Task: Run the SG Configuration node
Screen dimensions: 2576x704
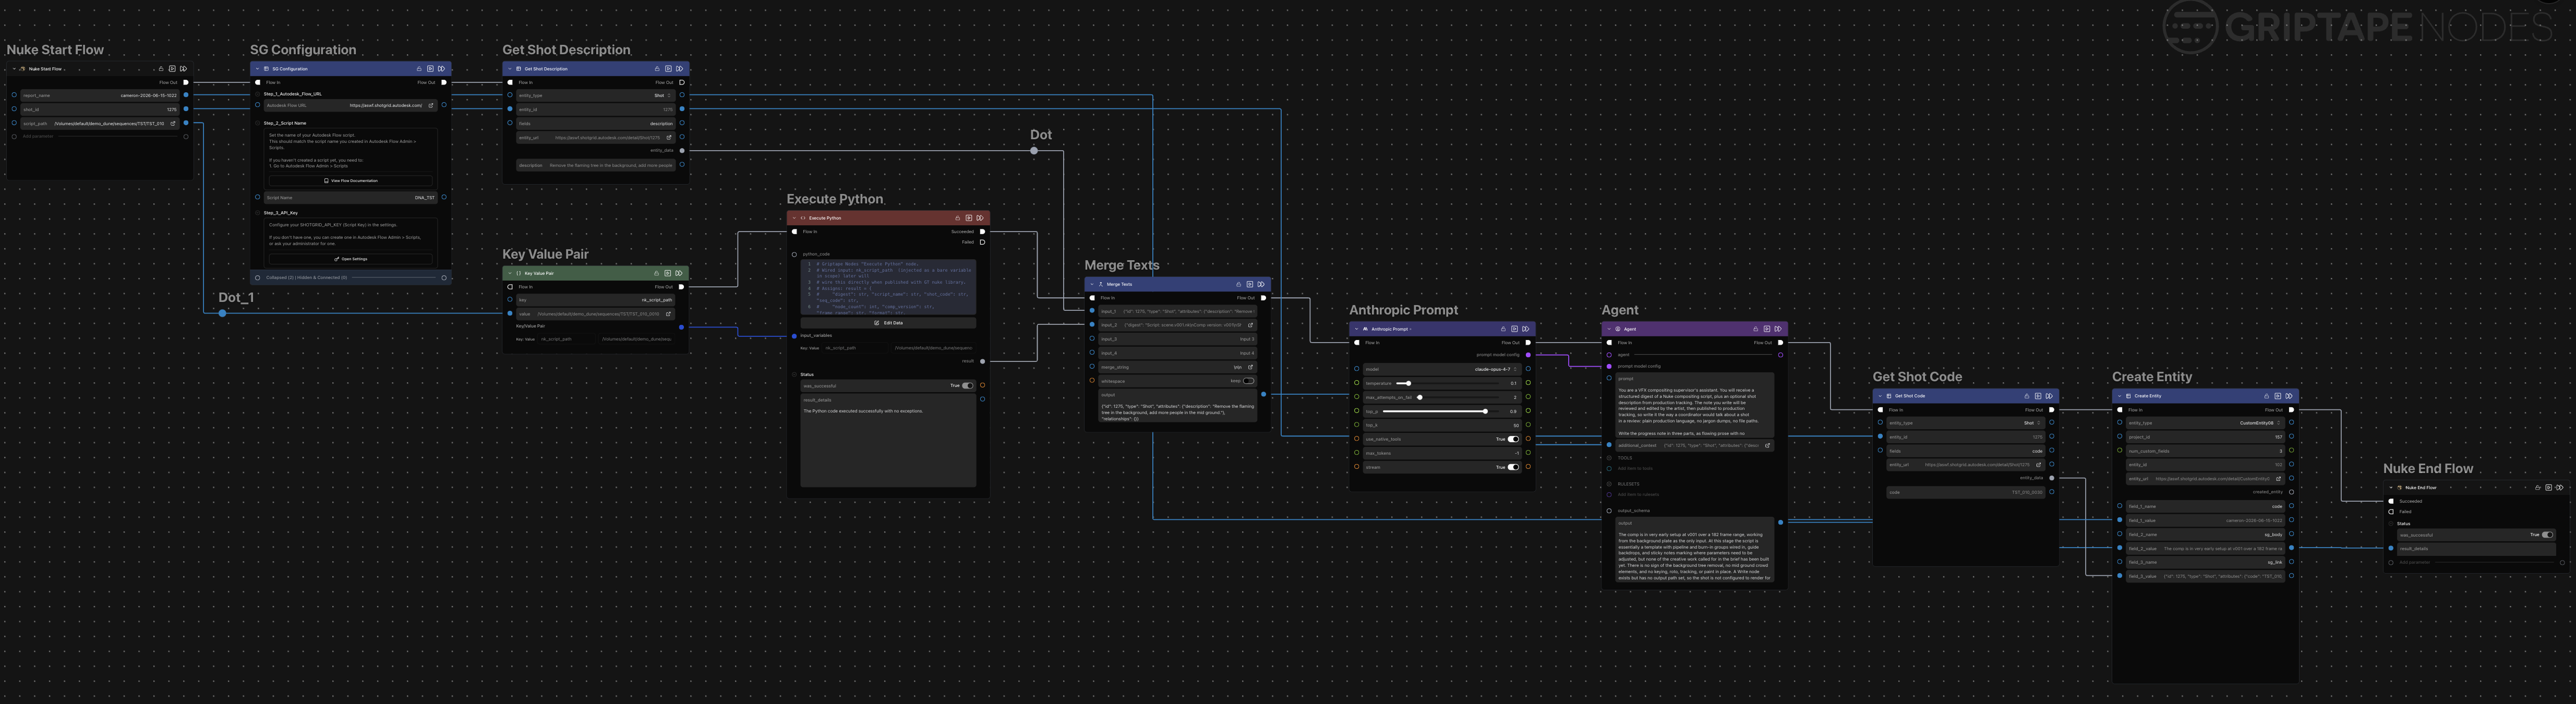Action: (x=430, y=69)
